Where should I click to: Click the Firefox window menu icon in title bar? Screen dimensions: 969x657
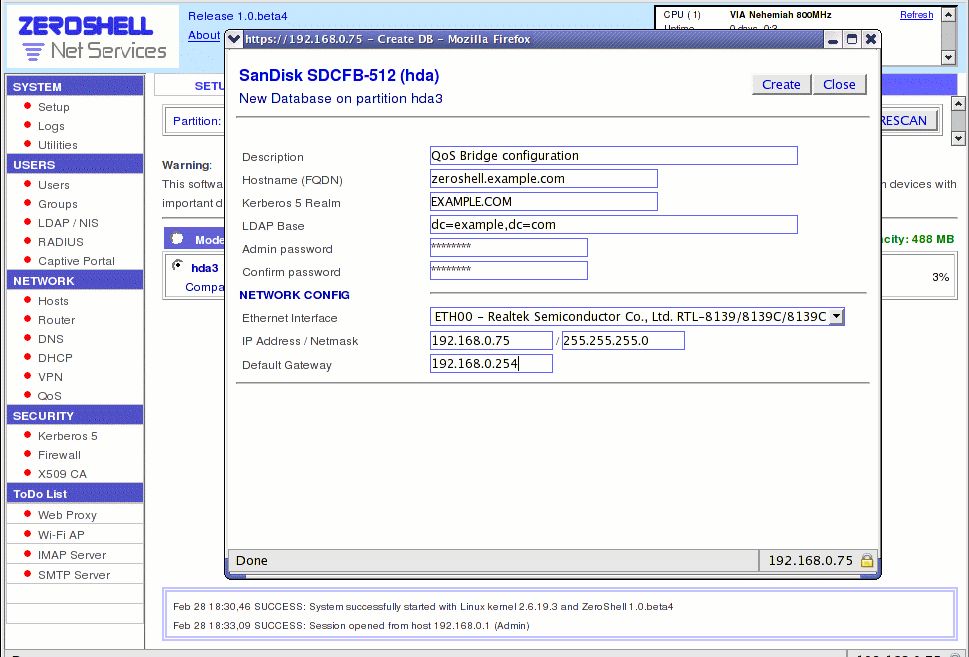pyautogui.click(x=235, y=39)
